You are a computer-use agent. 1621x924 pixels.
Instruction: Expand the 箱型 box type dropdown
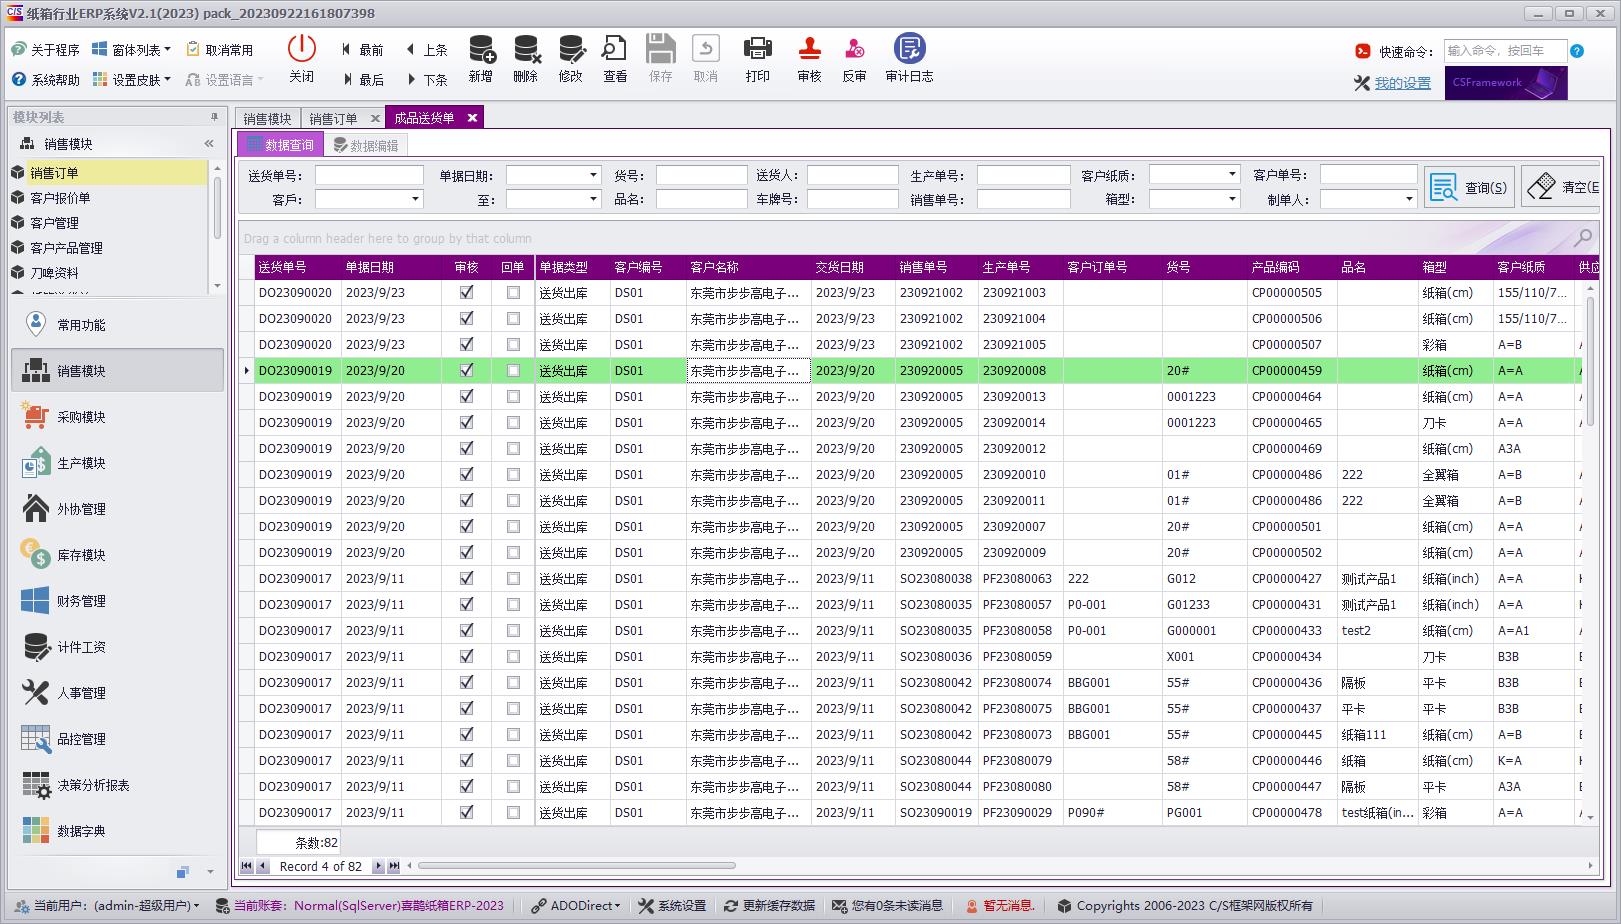point(1232,200)
